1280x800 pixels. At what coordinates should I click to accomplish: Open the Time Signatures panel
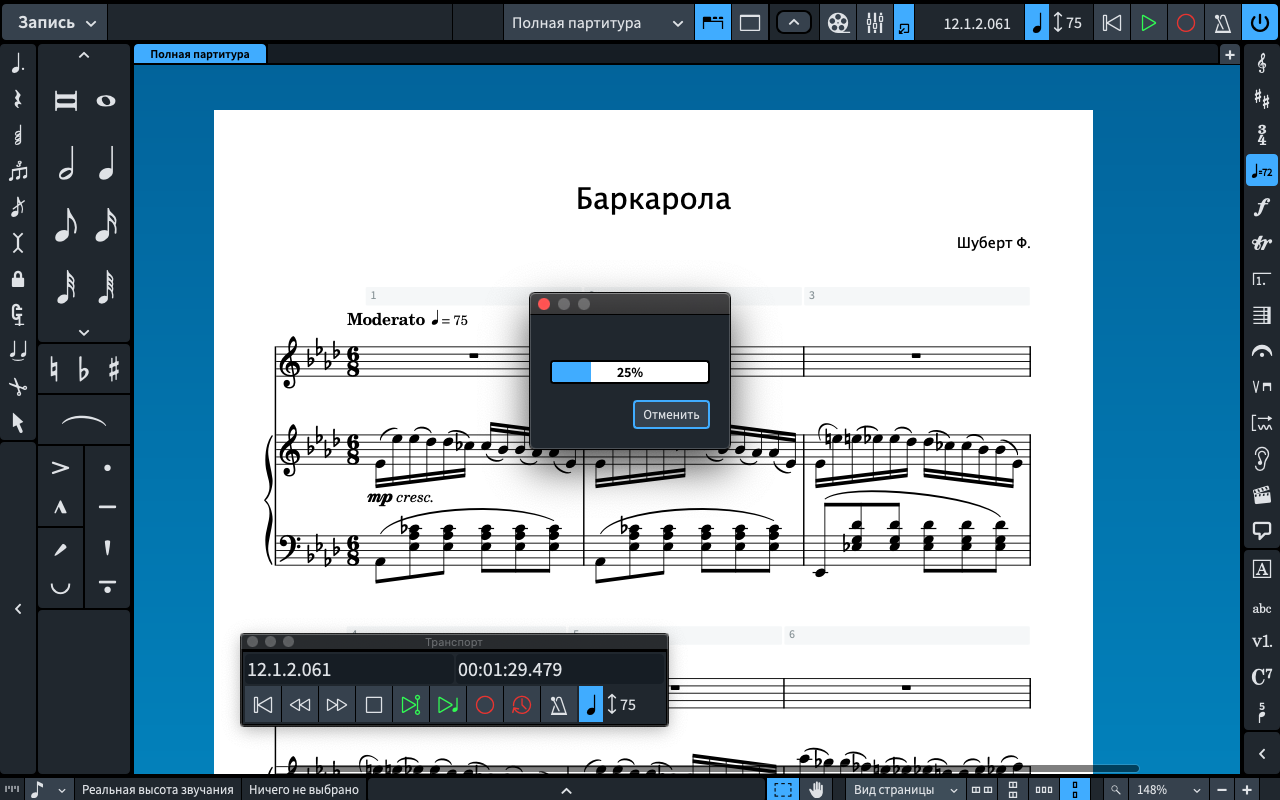(x=1261, y=134)
